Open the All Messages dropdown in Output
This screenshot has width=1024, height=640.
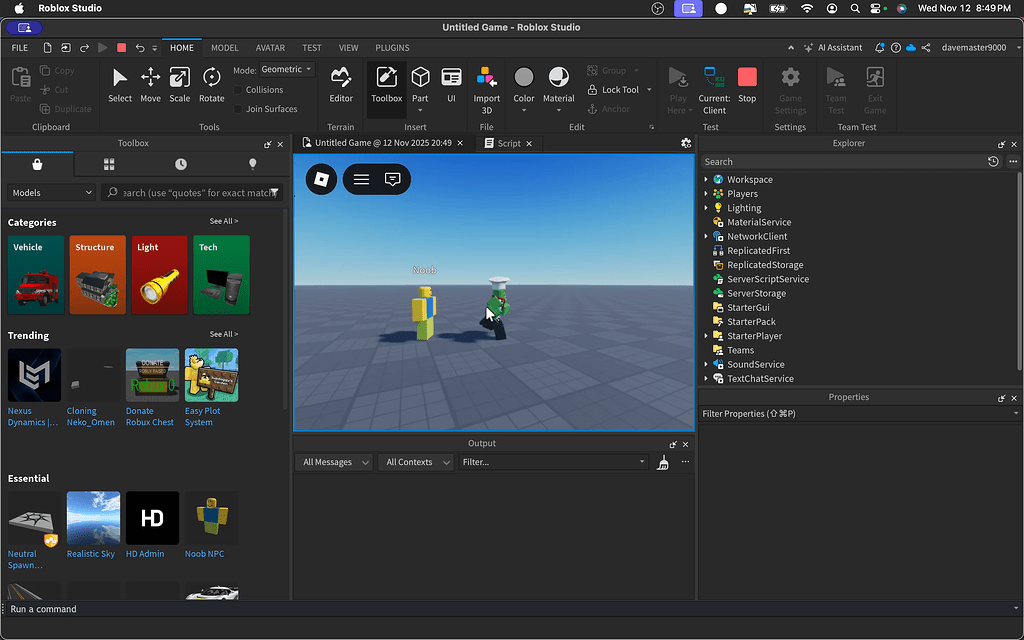point(333,462)
